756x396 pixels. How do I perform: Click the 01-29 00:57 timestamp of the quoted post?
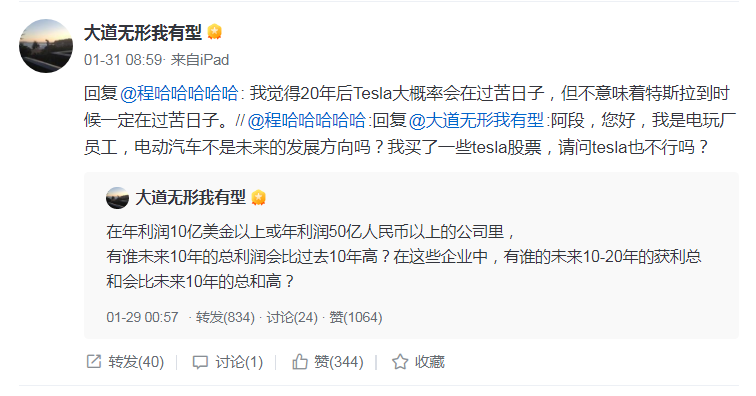142,317
